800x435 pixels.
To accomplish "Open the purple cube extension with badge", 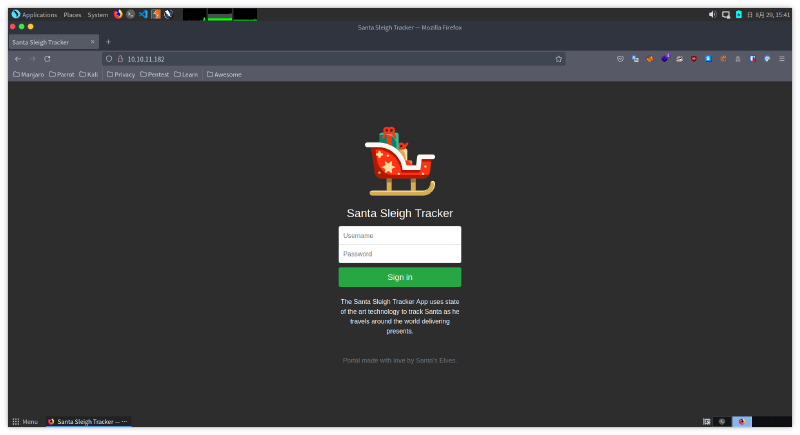I will coord(665,59).
